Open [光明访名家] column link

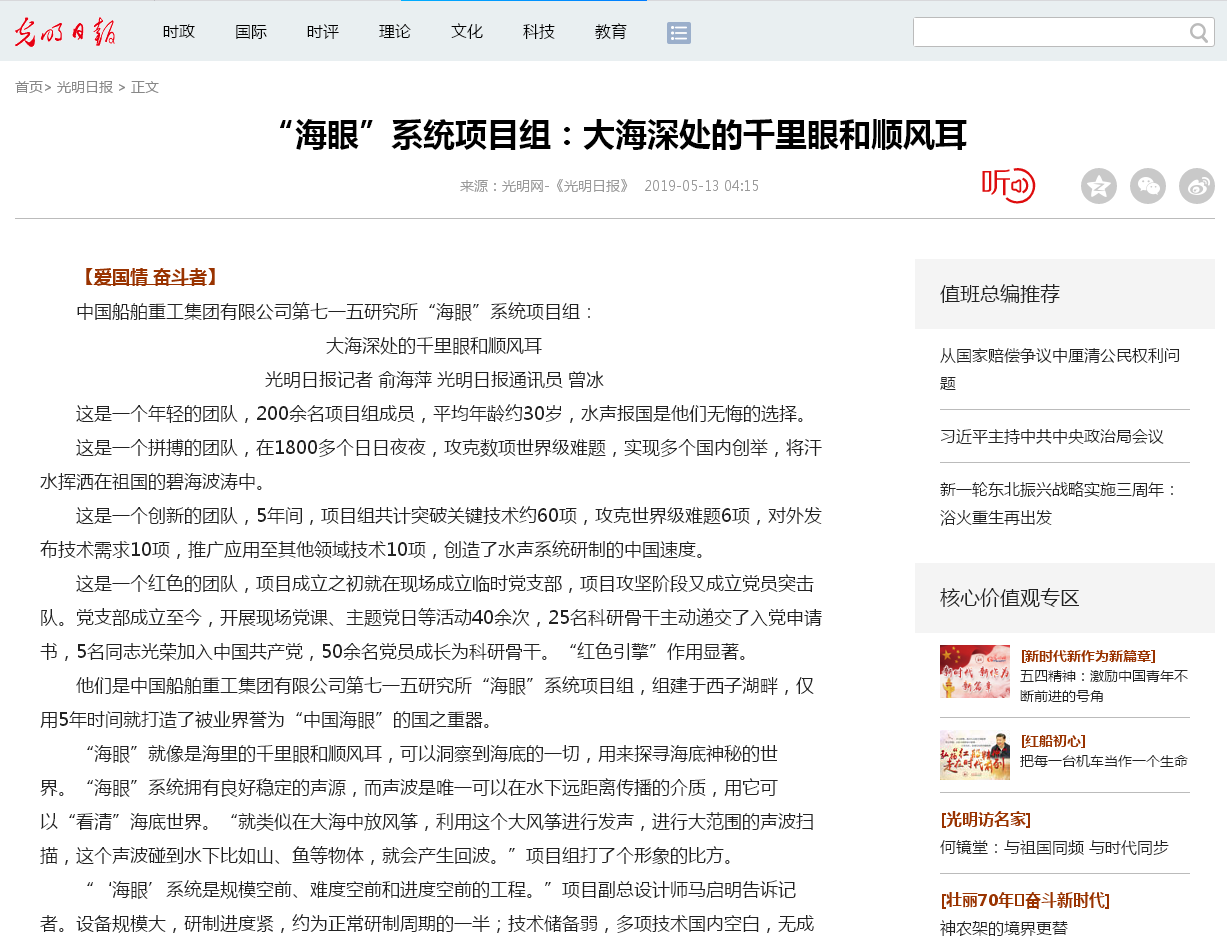point(986,820)
